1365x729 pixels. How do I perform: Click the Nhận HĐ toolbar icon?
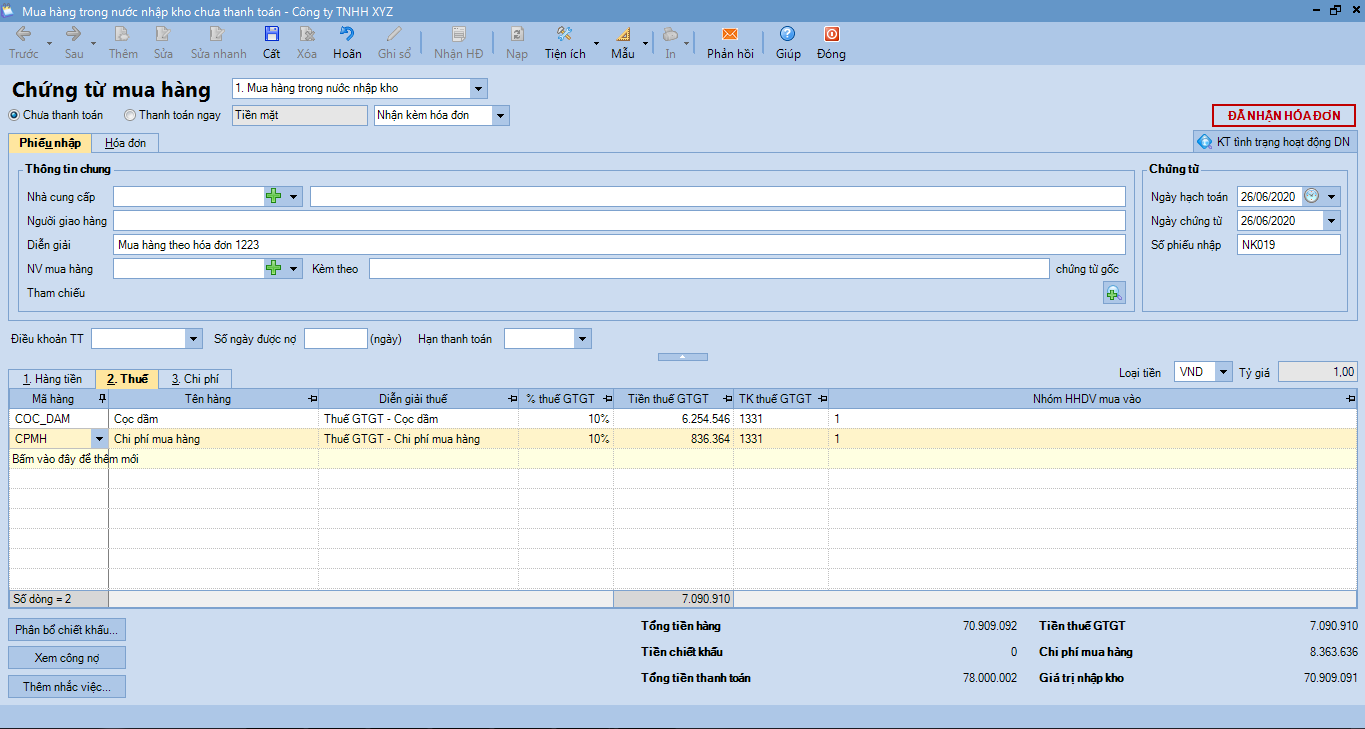click(458, 34)
